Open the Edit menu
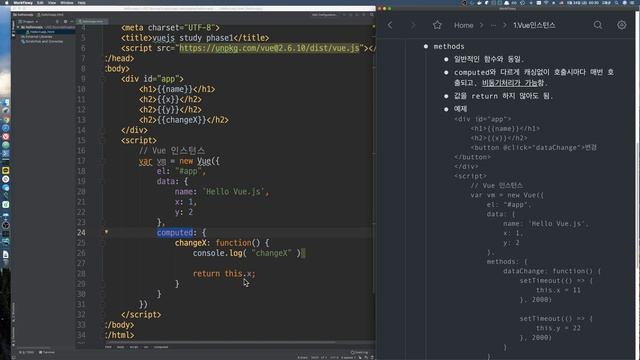 [x=40, y=2]
